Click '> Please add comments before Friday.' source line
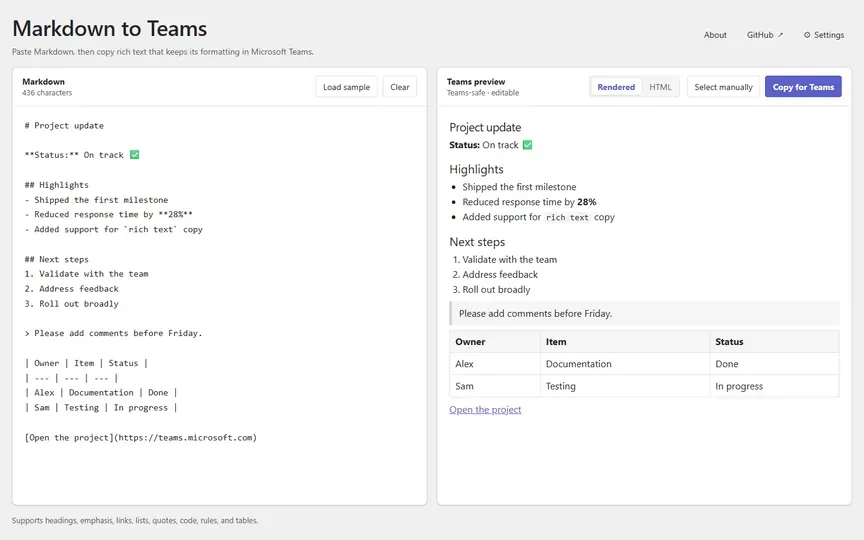The height and width of the screenshot is (540, 864). pos(114,333)
